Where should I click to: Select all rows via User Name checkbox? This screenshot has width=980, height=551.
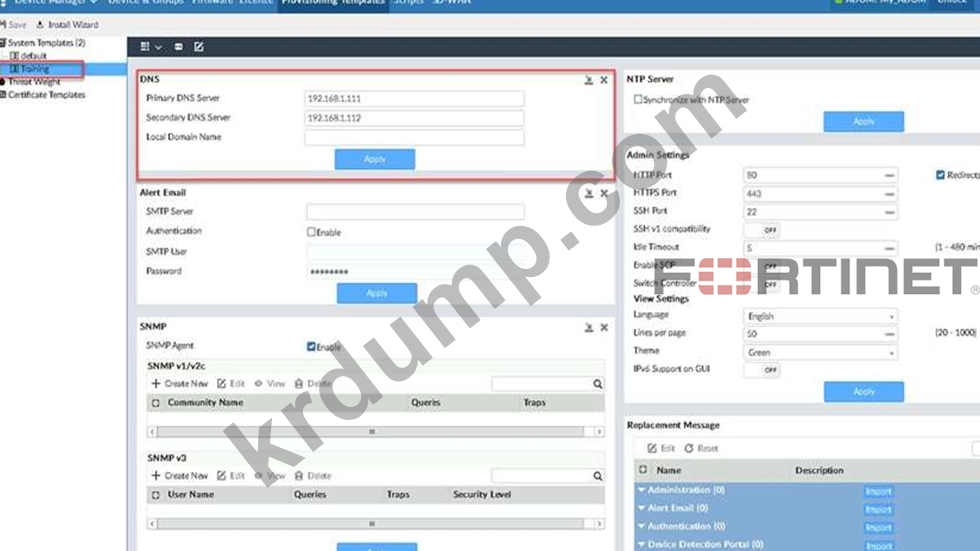click(x=156, y=495)
